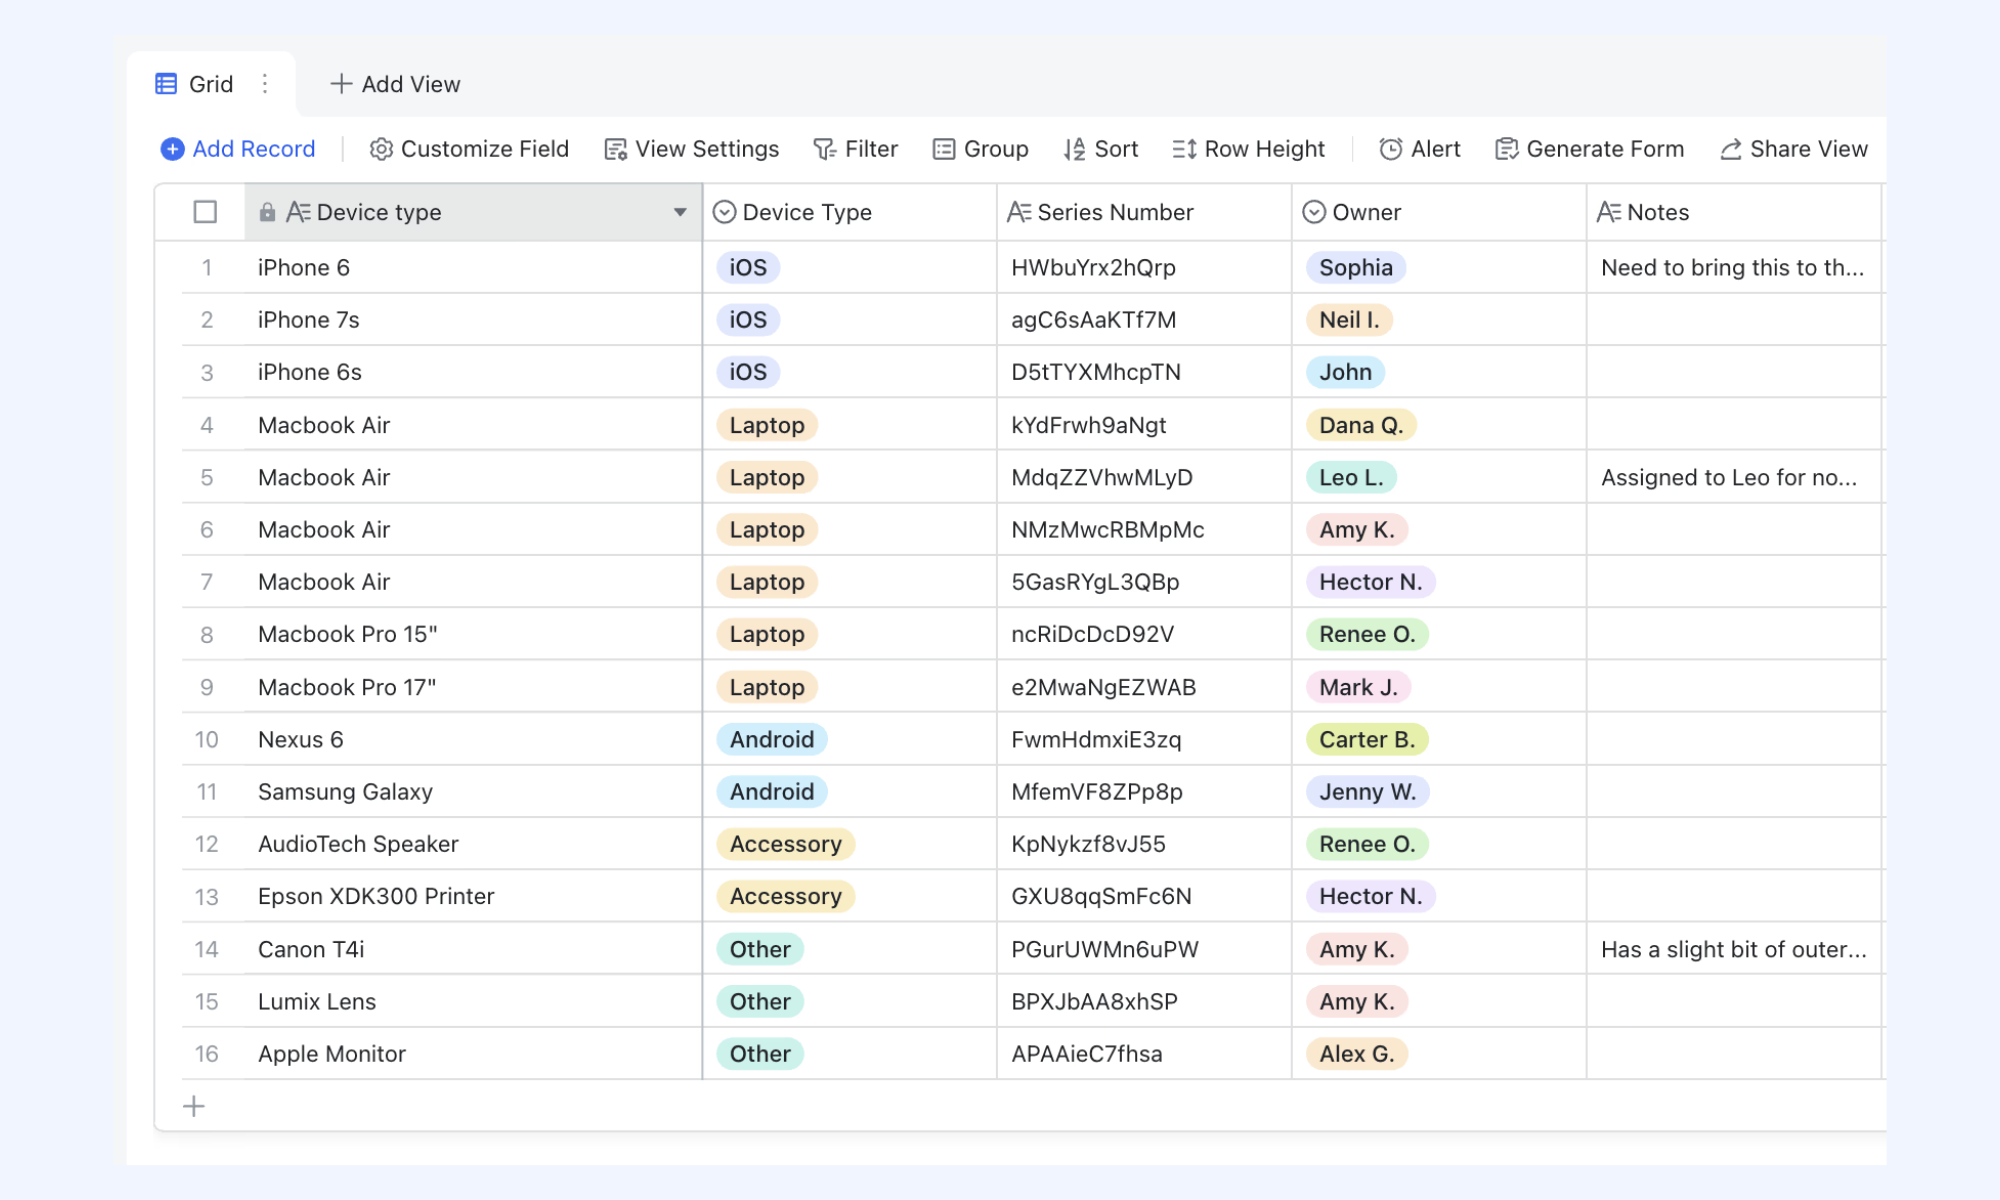Click the Sophia owner tag
The width and height of the screenshot is (2000, 1200).
coord(1356,267)
